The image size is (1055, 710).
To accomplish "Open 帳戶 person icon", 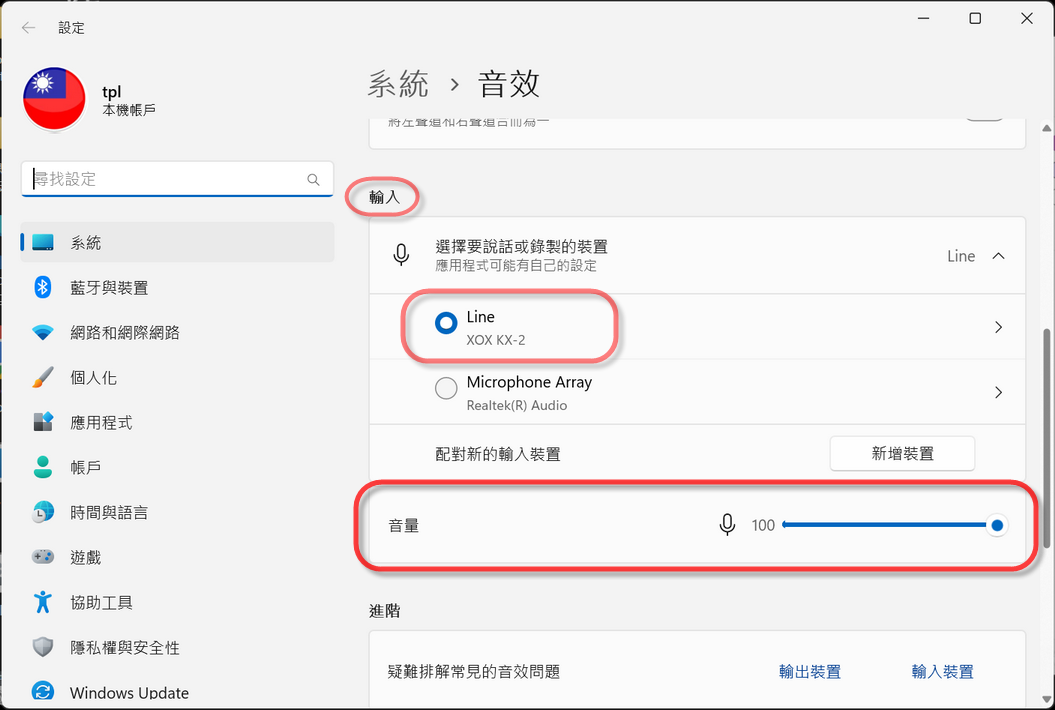I will [43, 467].
